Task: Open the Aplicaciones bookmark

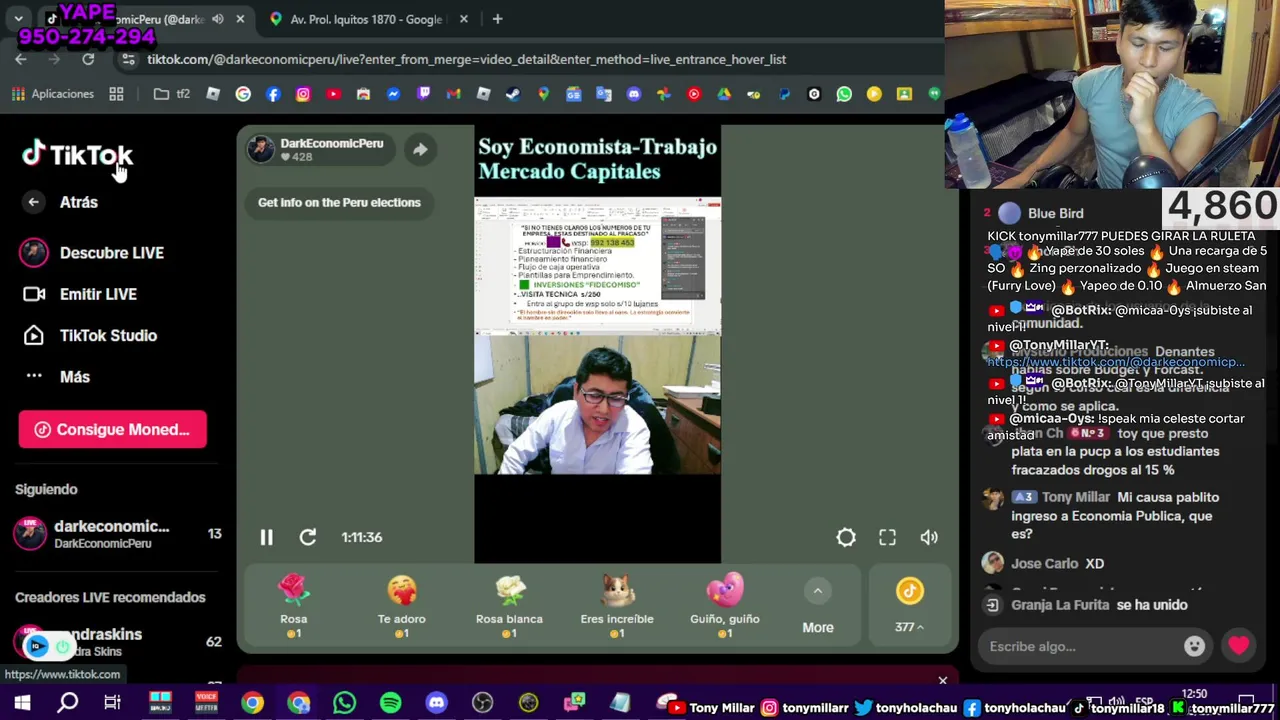Action: pyautogui.click(x=52, y=94)
